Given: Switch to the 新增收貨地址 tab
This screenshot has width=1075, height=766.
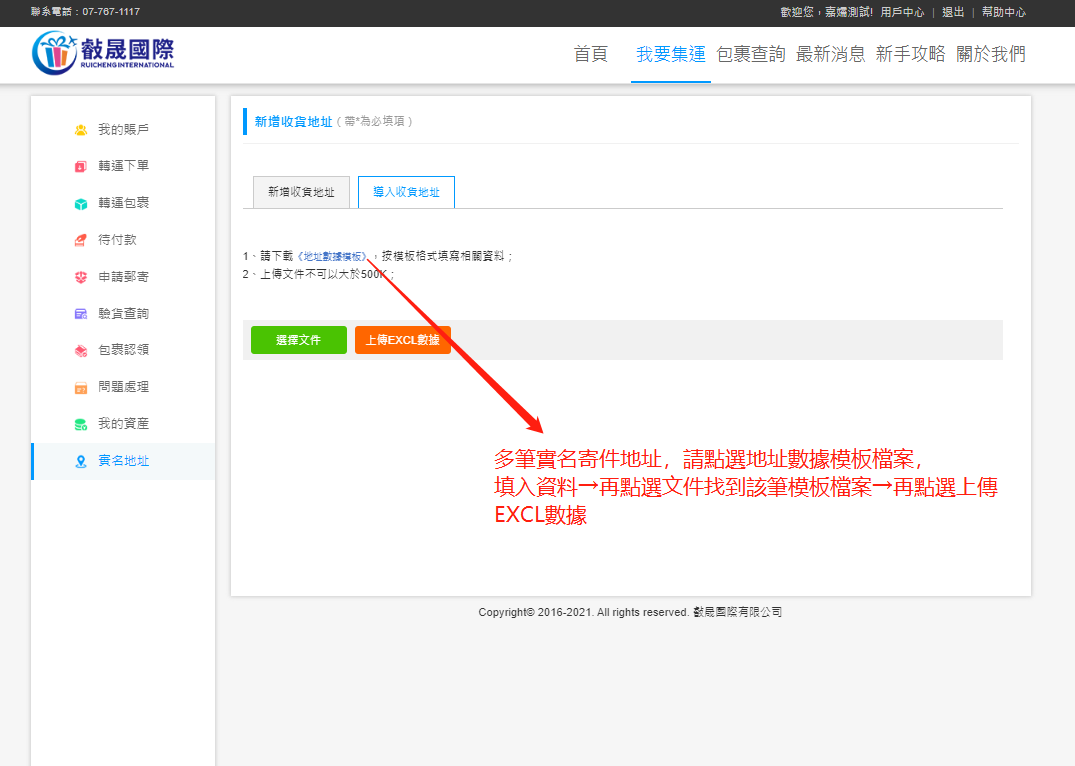Looking at the screenshot, I should [301, 192].
